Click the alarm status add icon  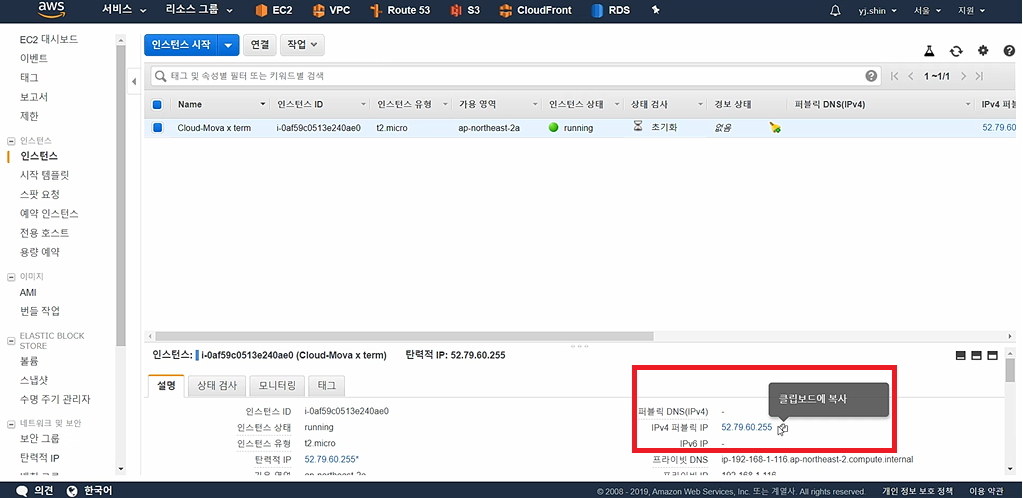[775, 128]
